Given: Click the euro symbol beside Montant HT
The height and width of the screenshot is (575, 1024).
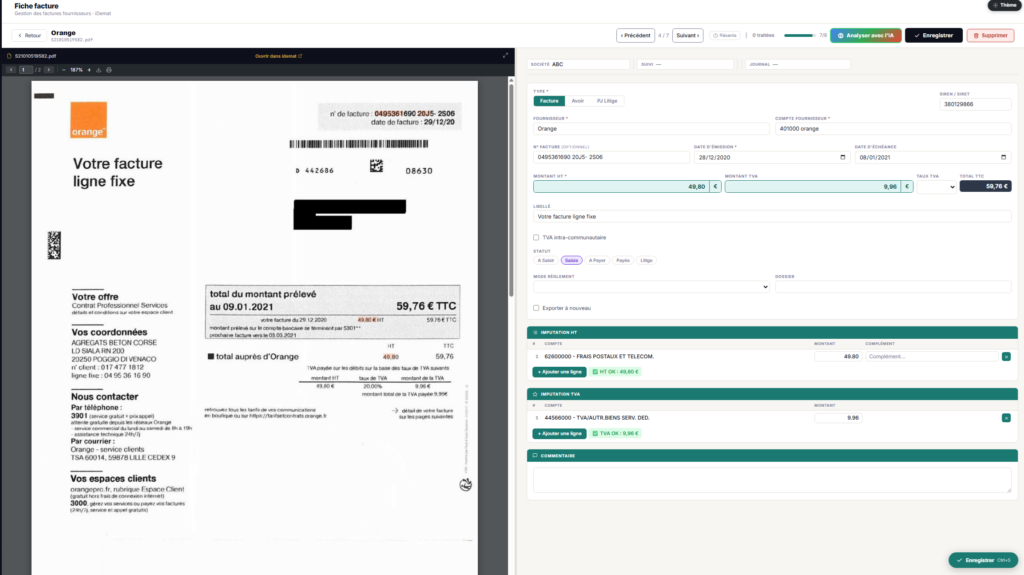Looking at the screenshot, I should [715, 187].
